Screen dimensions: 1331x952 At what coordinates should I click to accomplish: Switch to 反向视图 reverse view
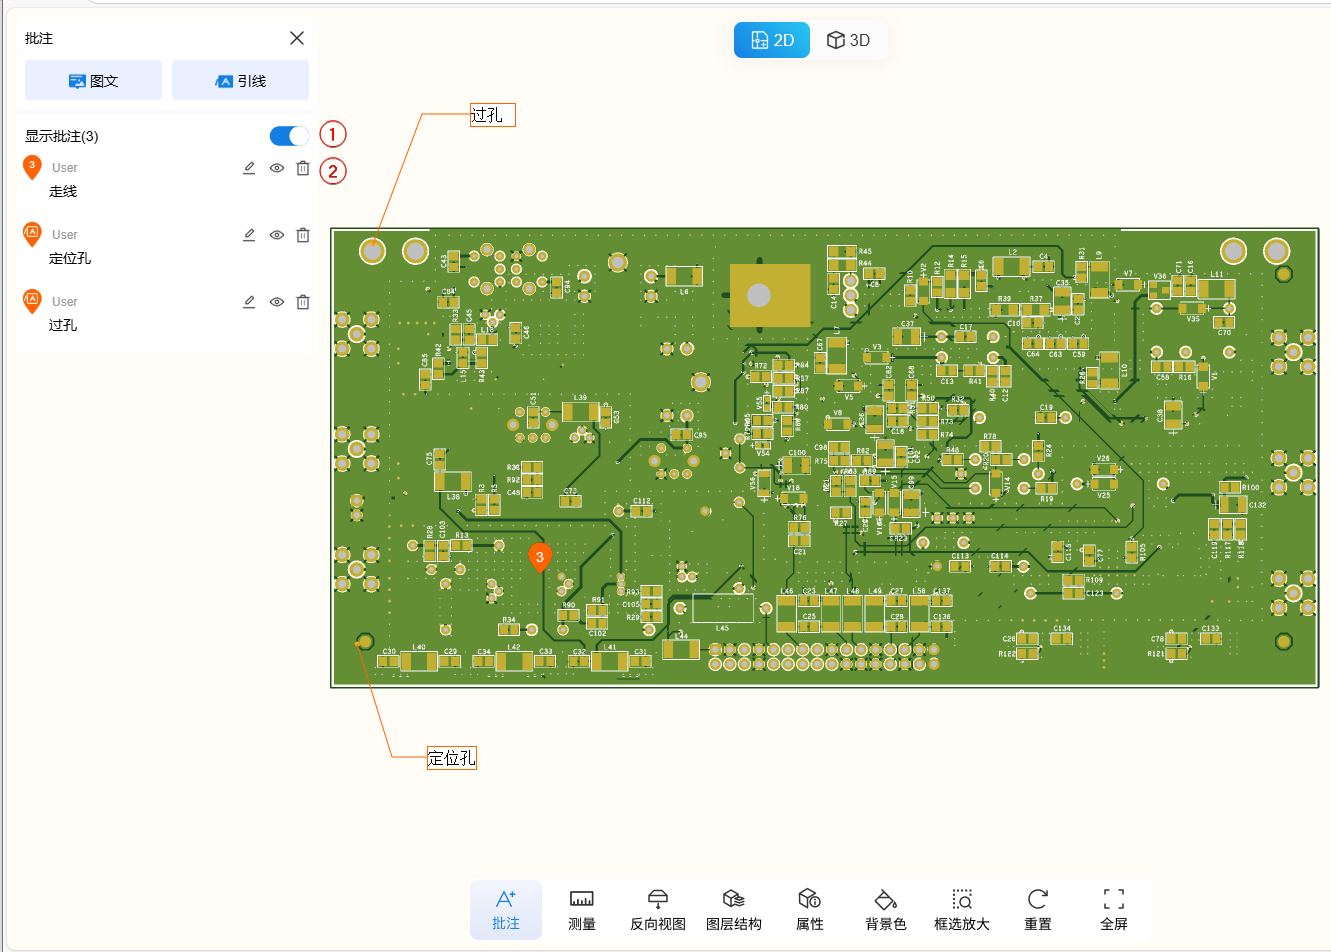[658, 909]
